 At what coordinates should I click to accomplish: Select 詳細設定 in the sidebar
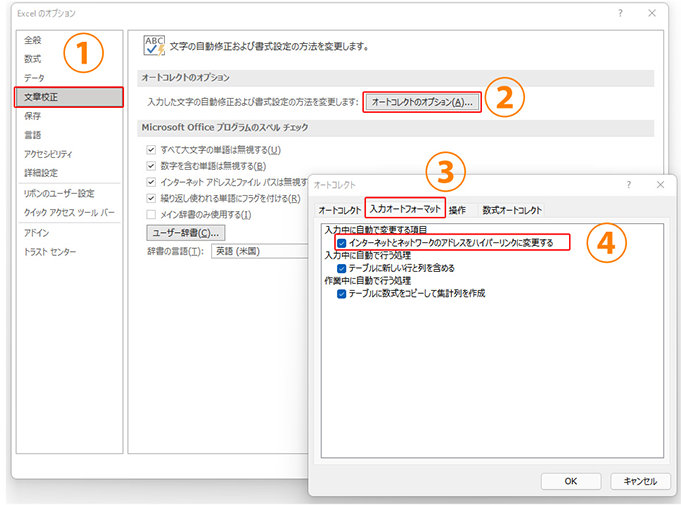point(41,173)
